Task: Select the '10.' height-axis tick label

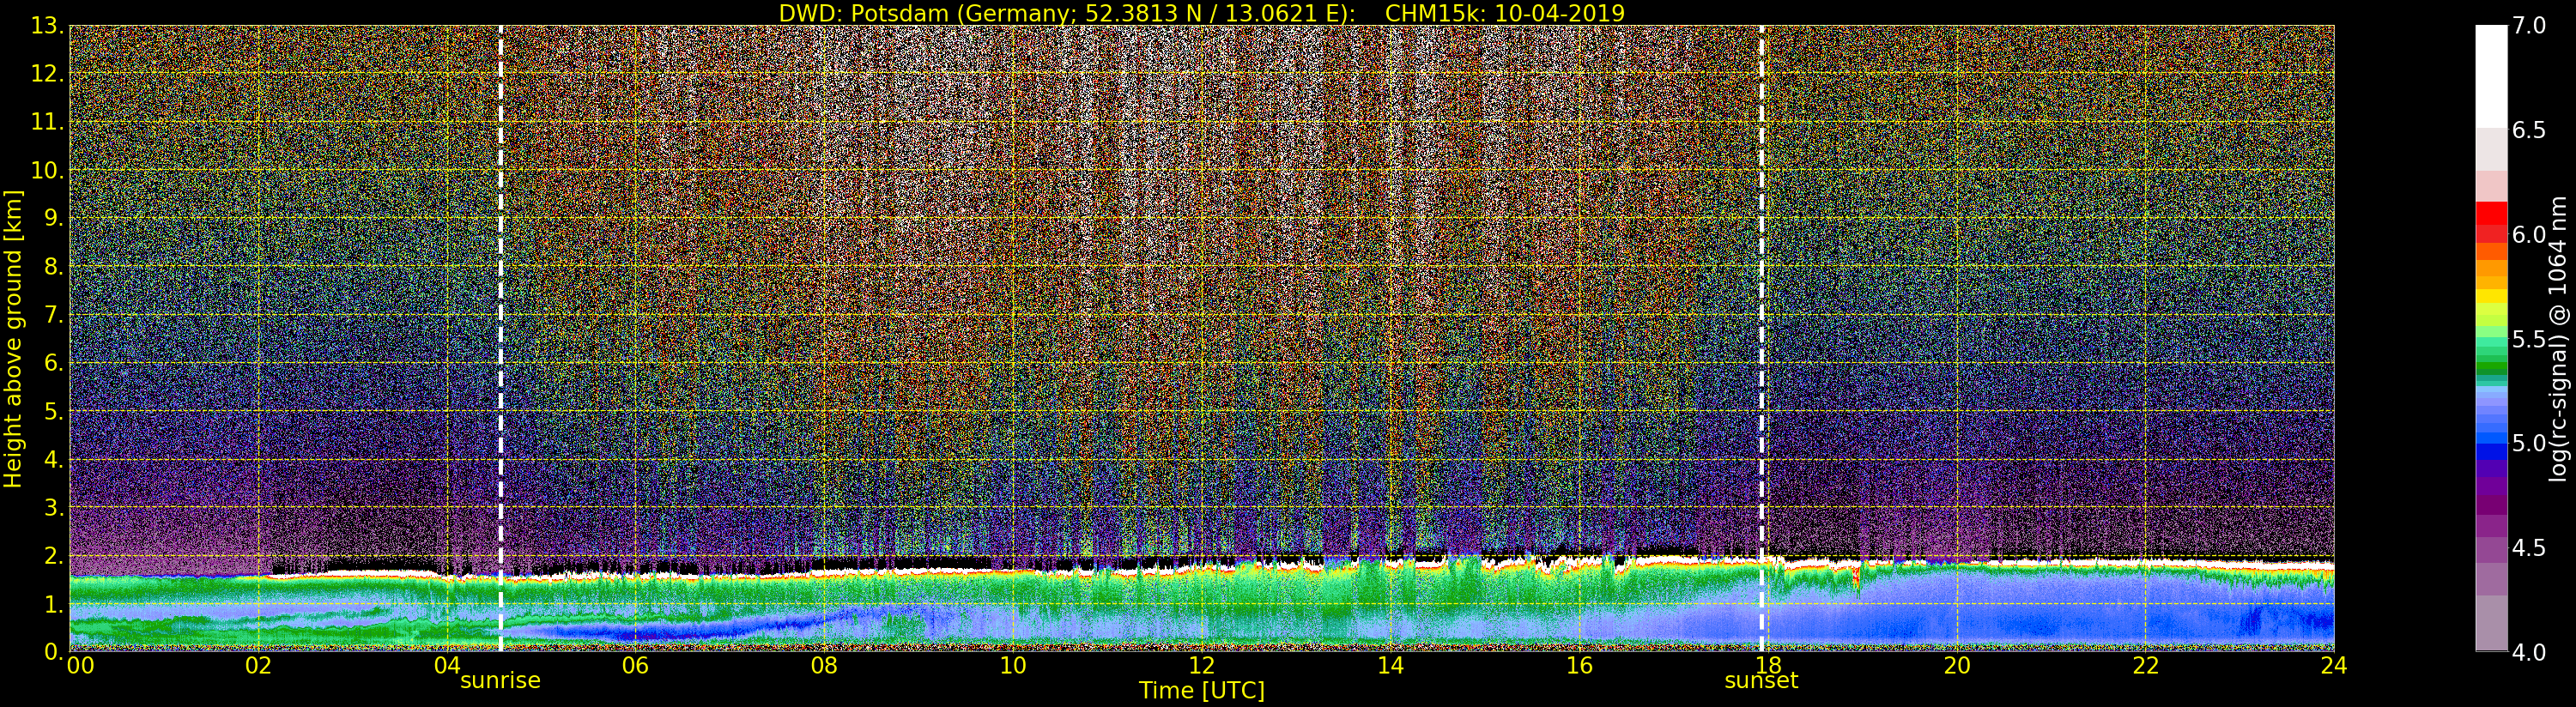Action: click(x=48, y=170)
